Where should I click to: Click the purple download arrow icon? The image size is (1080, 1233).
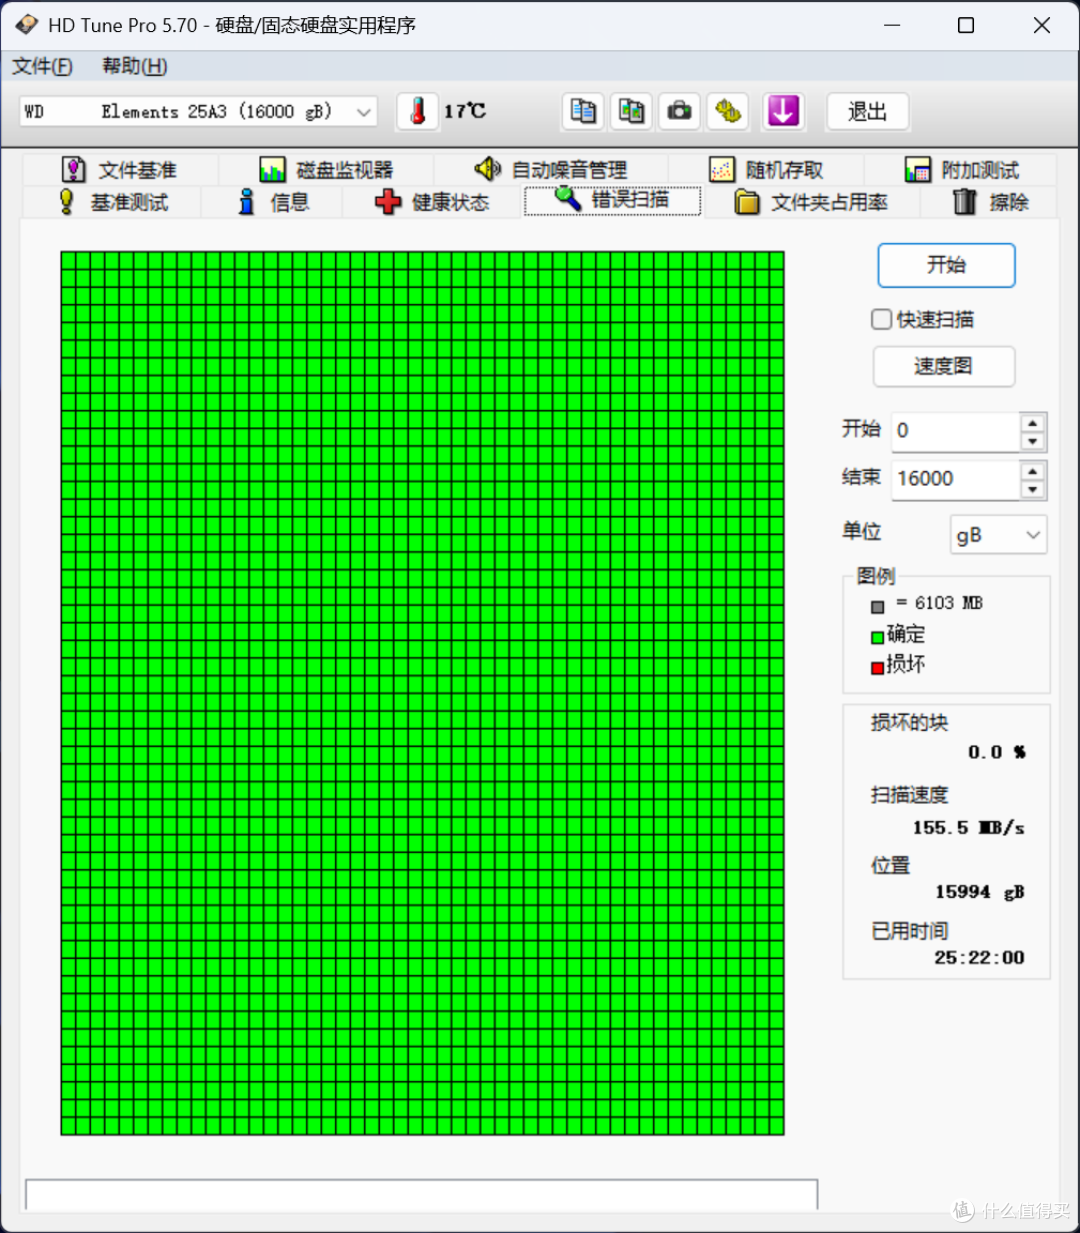tap(783, 111)
